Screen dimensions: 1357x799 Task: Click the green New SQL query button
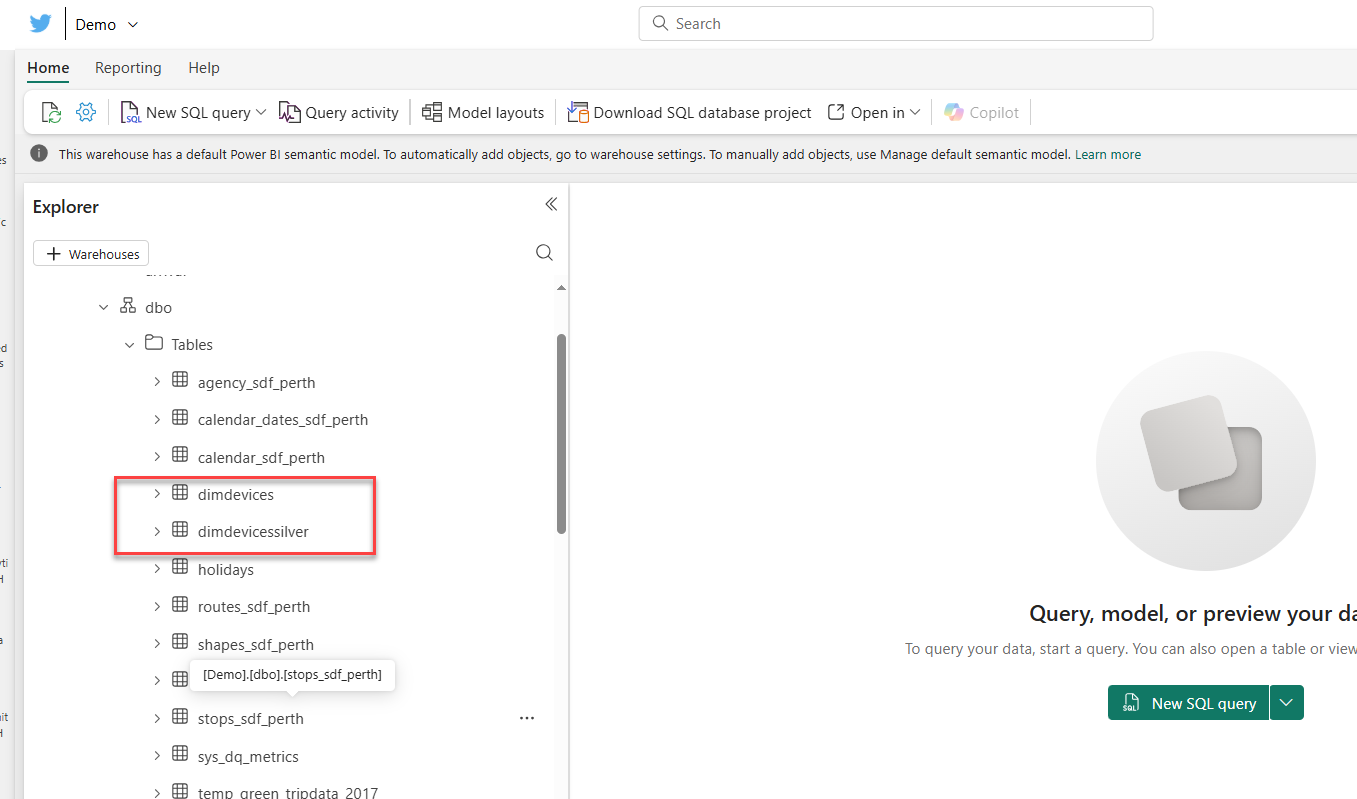pyautogui.click(x=1188, y=703)
